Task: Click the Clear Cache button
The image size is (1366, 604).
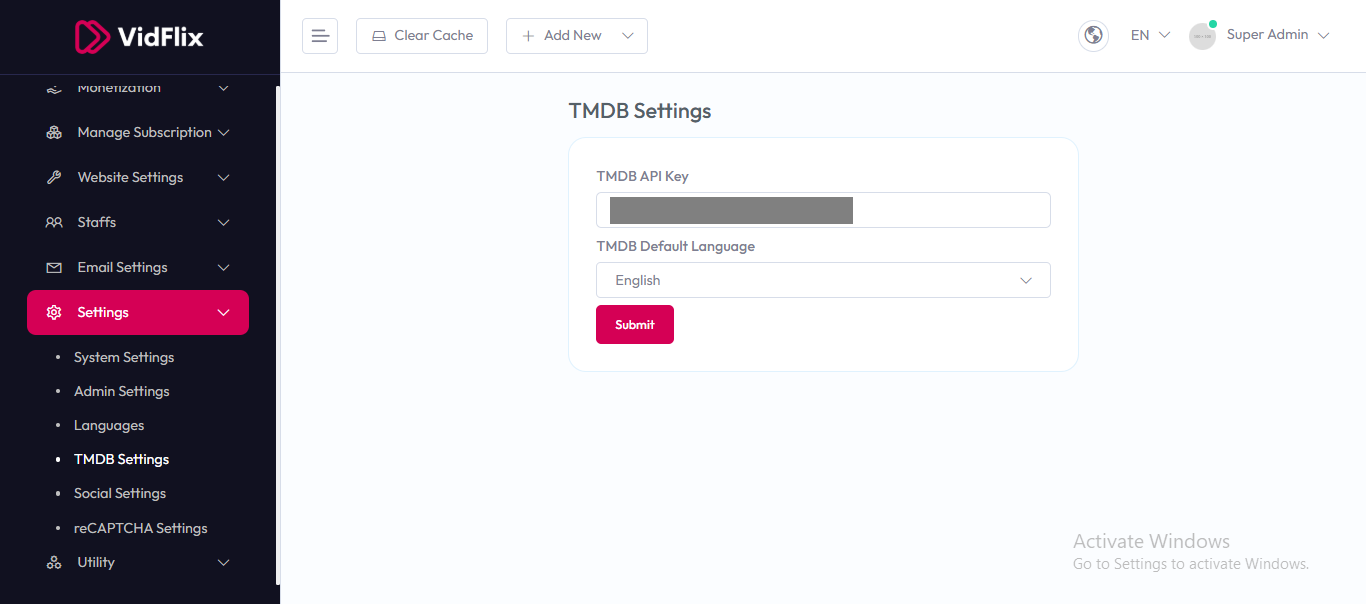Action: coord(422,36)
